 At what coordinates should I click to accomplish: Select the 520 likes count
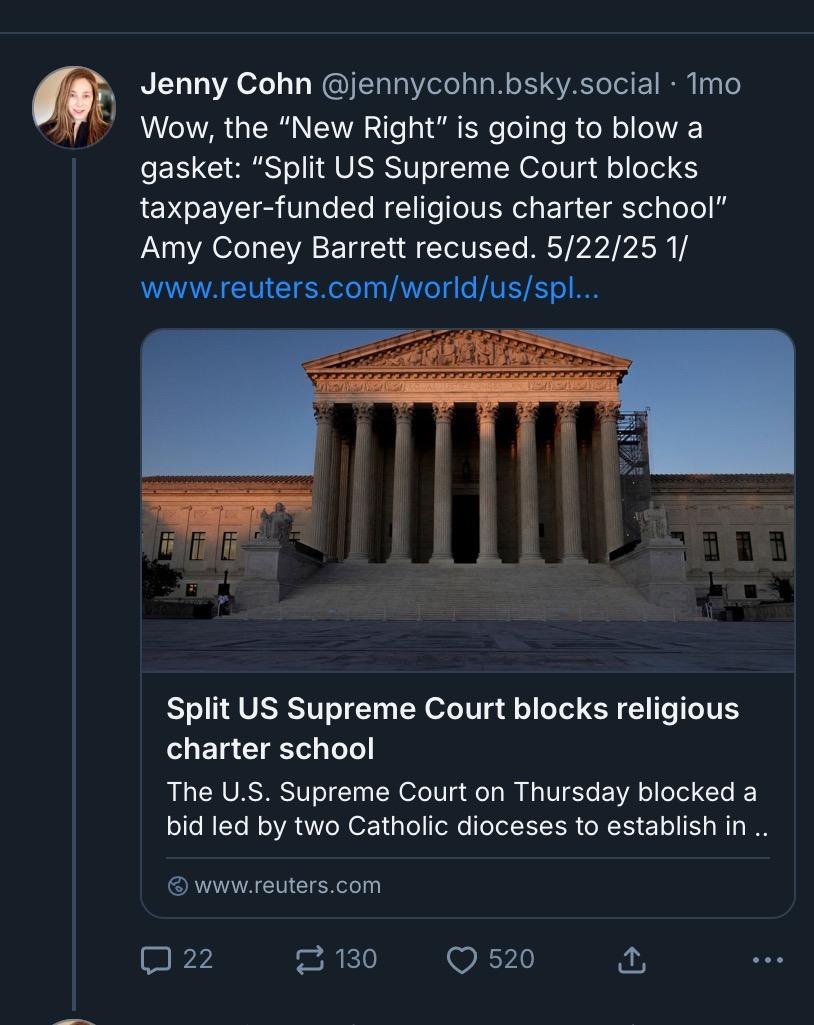(511, 960)
